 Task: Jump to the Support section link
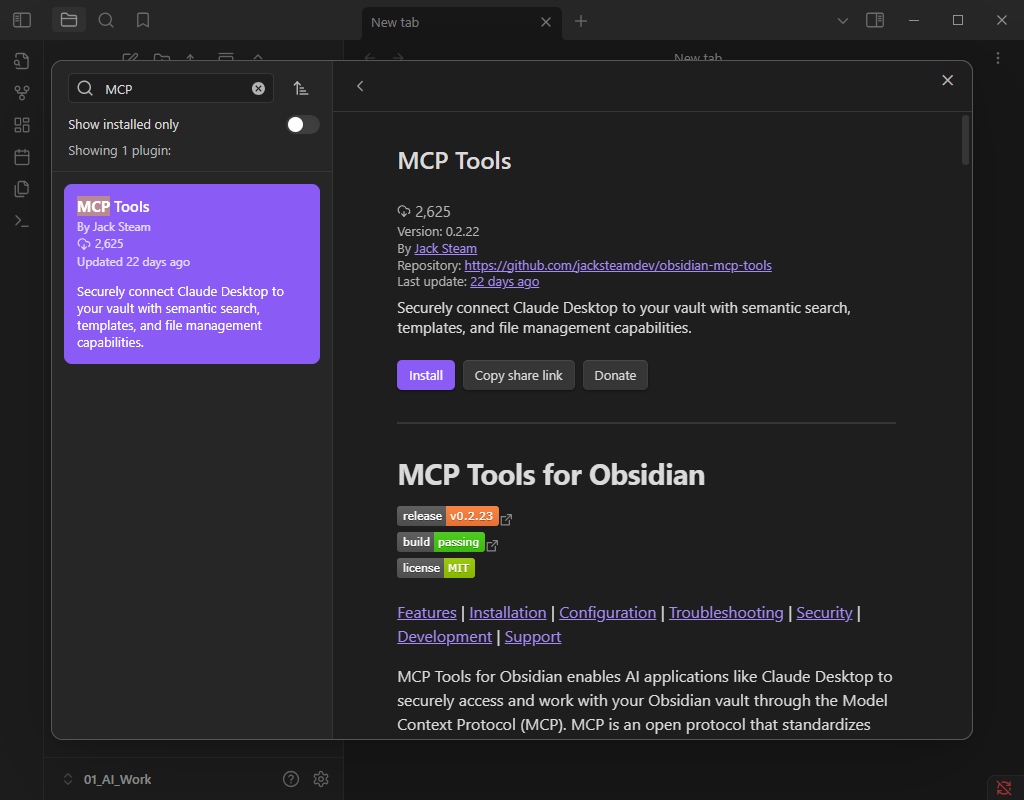pos(533,637)
